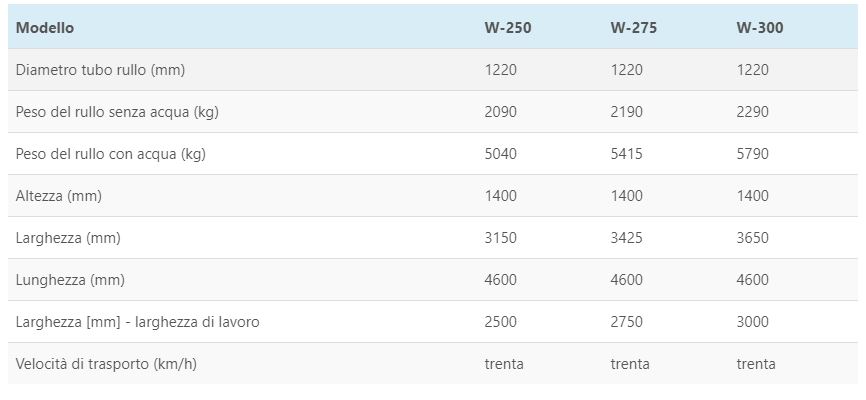
Task: Click the 3650 width value
Action: 752,238
